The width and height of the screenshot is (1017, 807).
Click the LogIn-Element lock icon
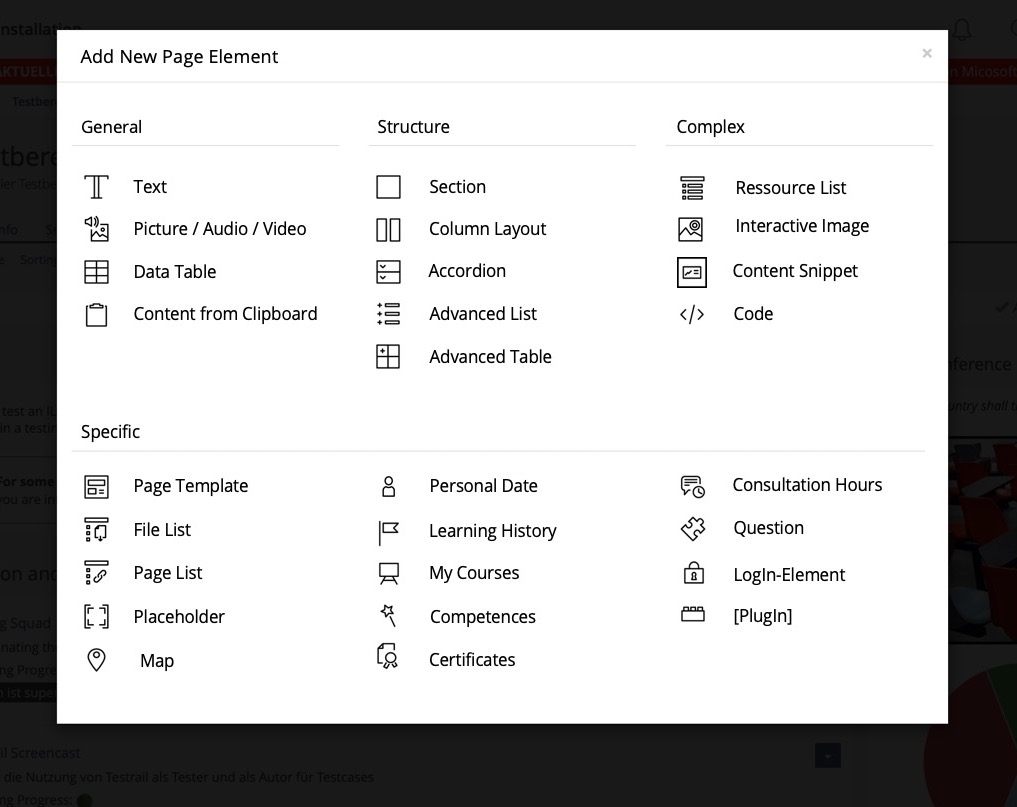click(693, 574)
